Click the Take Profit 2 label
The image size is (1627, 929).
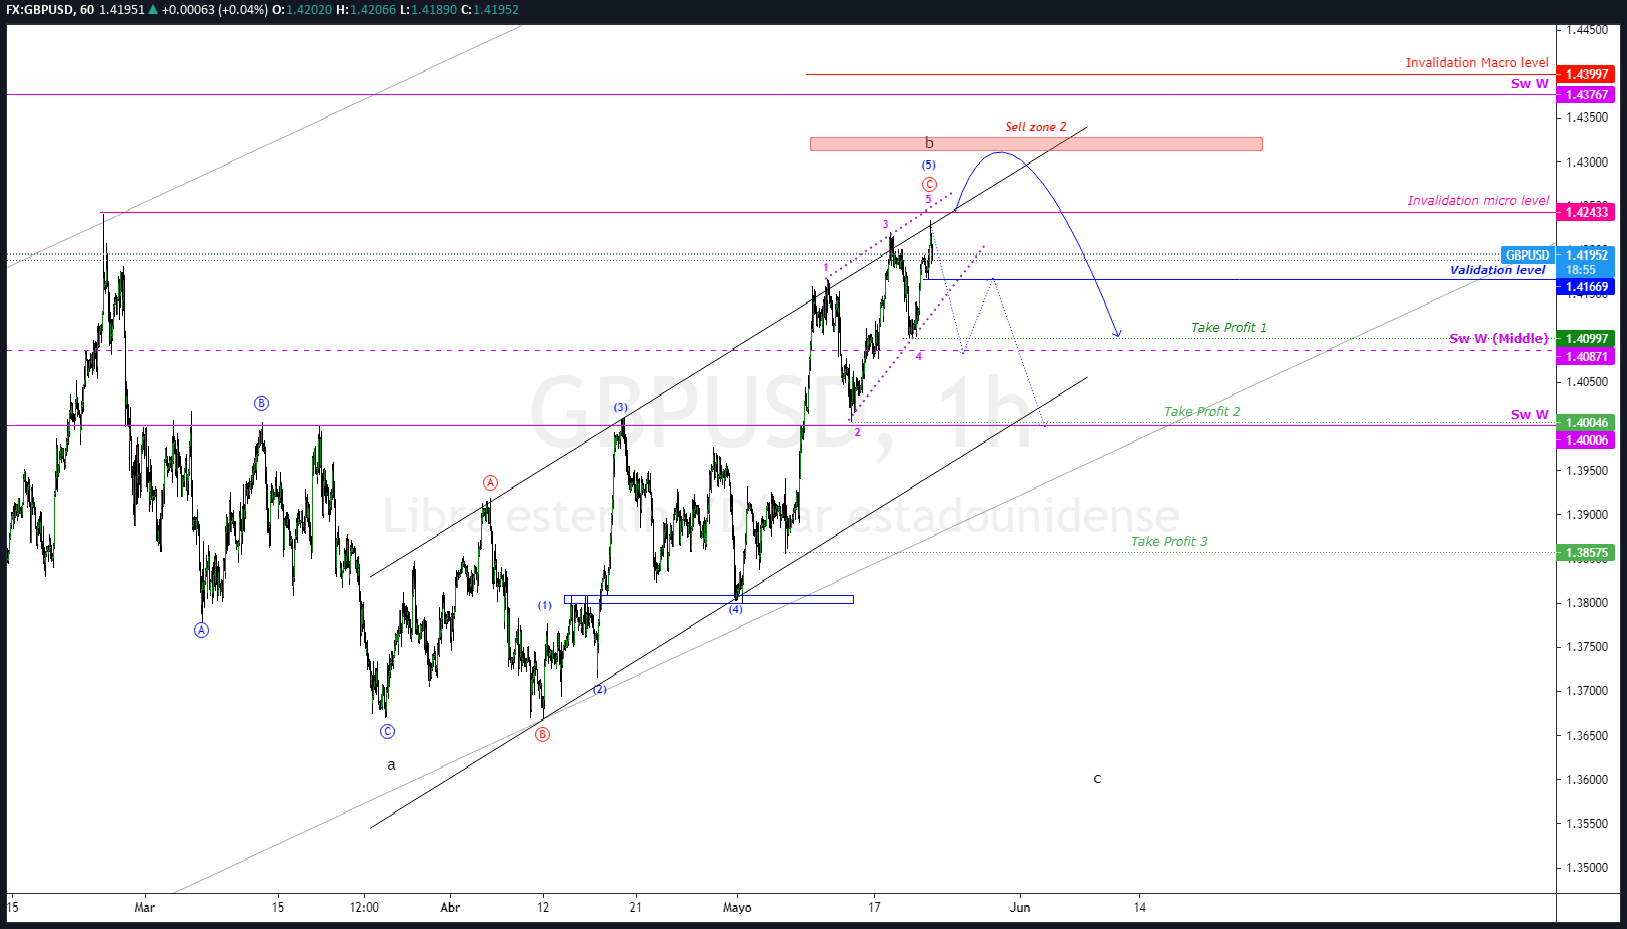[x=1202, y=411]
